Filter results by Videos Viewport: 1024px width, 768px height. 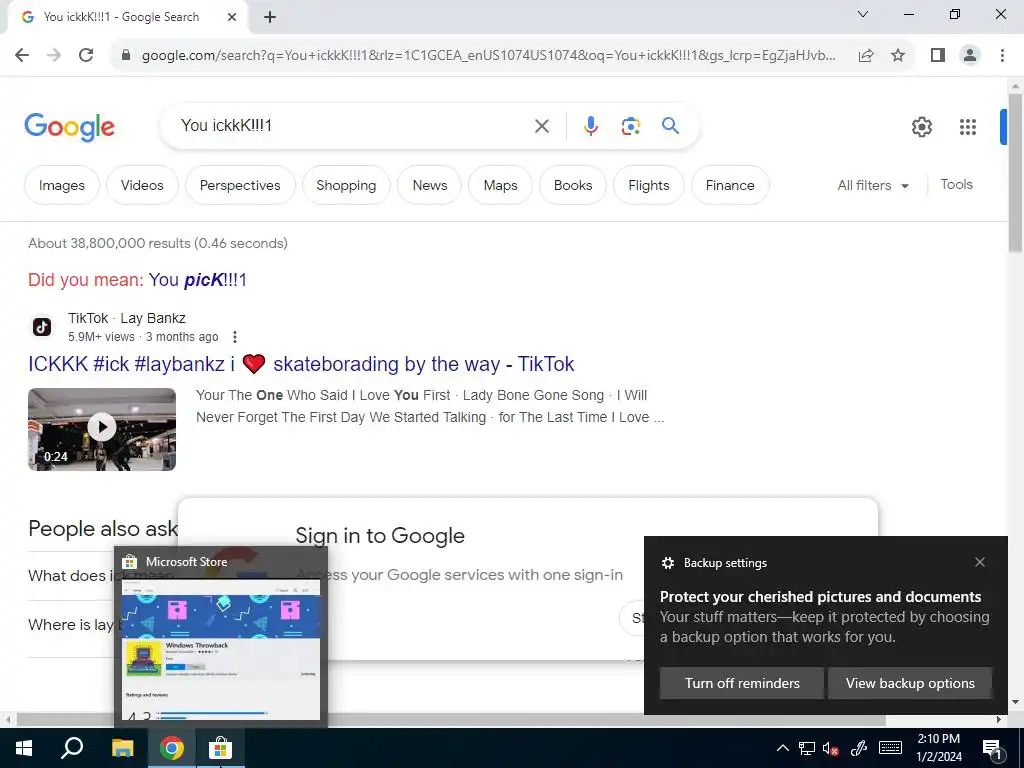coord(142,185)
